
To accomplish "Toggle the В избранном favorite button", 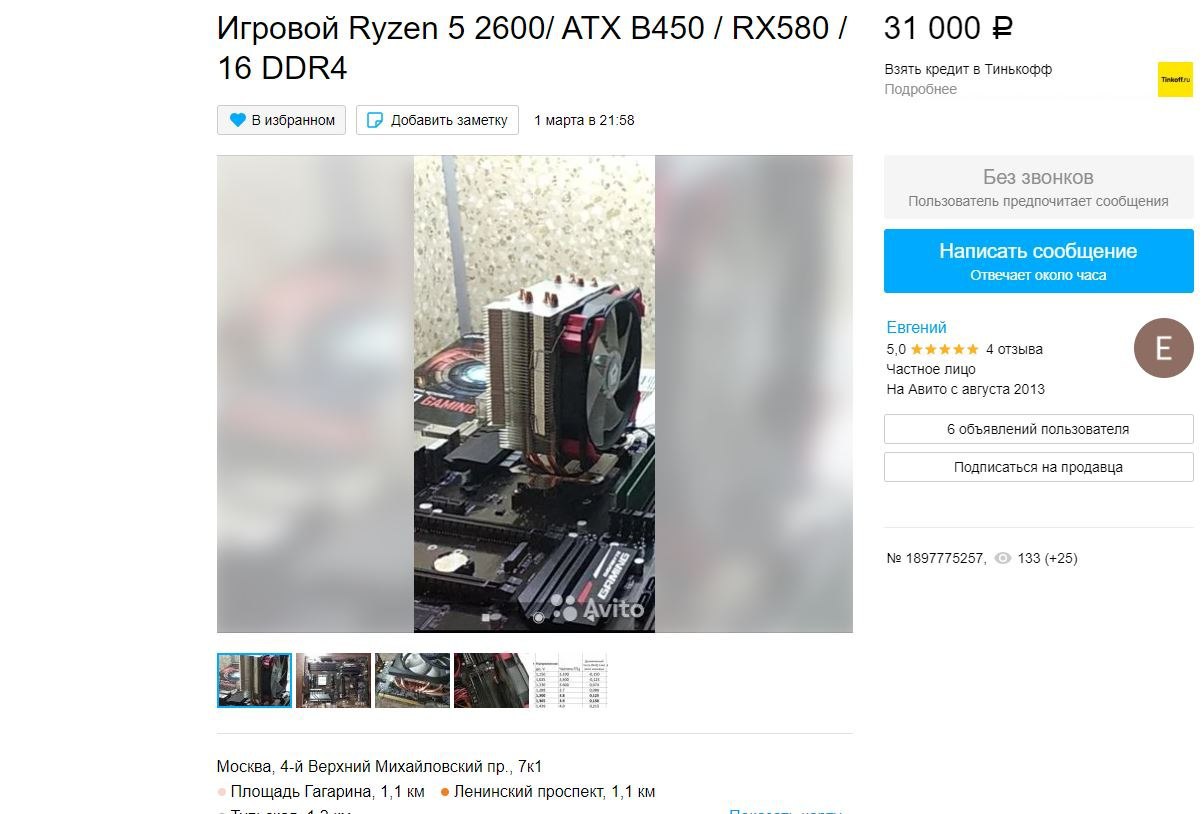I will tap(282, 120).
